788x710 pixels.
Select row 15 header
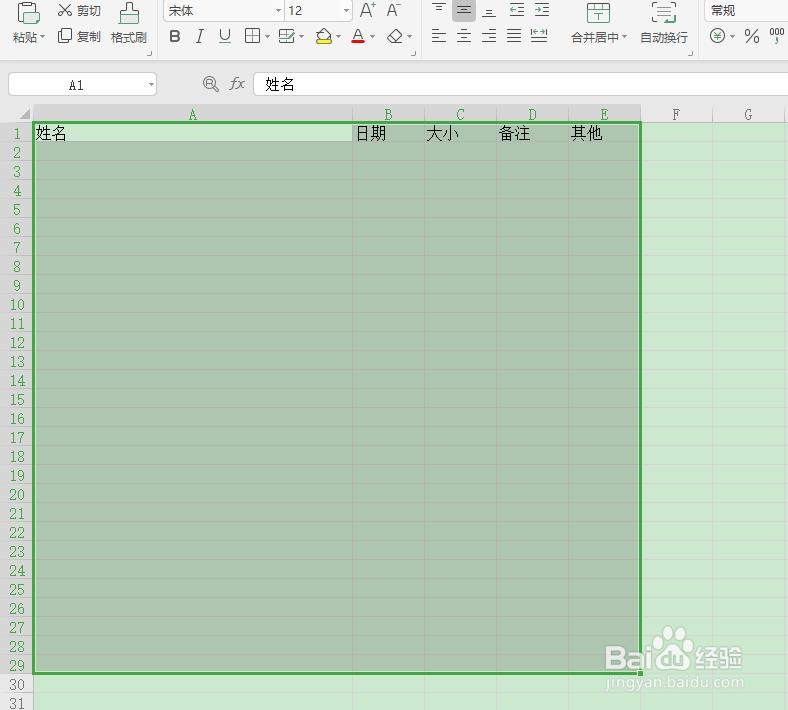coord(17,399)
